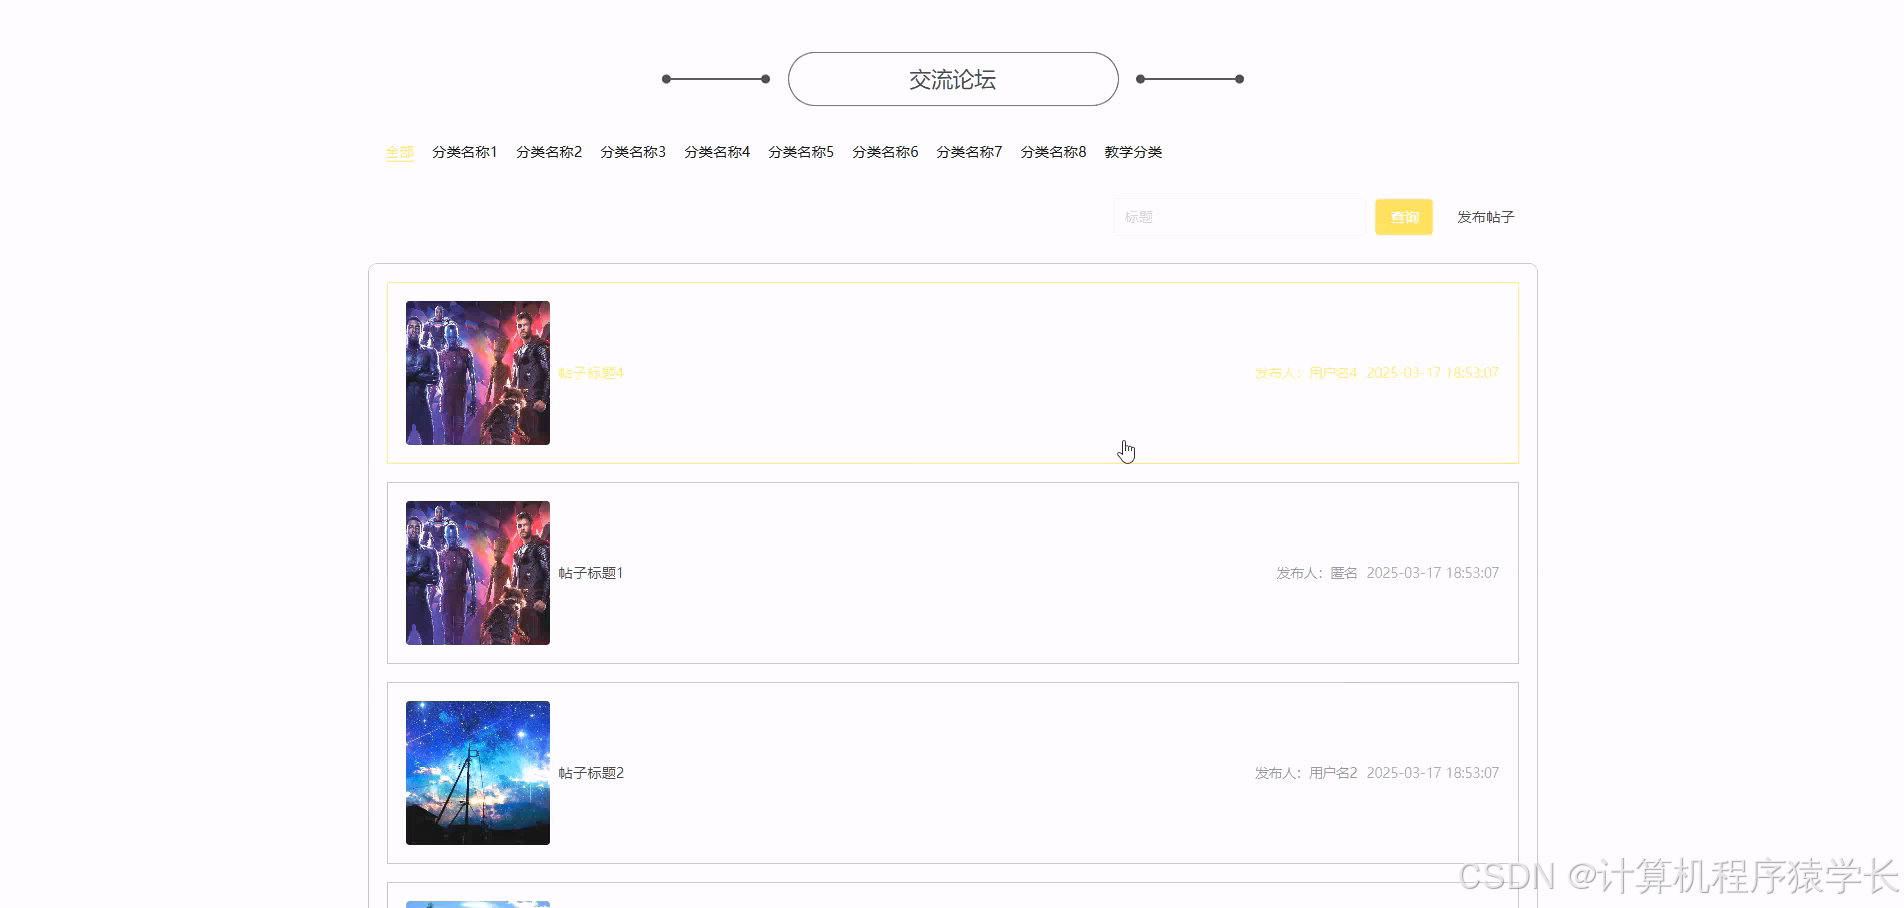
Task: Choose the 分类名称6 category
Action: [884, 152]
